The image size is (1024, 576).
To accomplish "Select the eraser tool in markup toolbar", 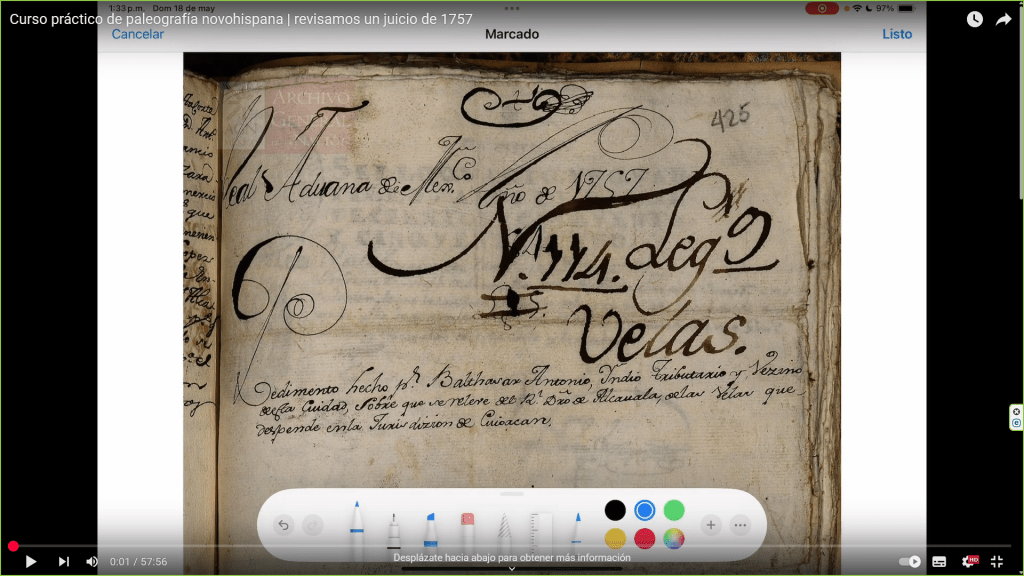I will 466,528.
